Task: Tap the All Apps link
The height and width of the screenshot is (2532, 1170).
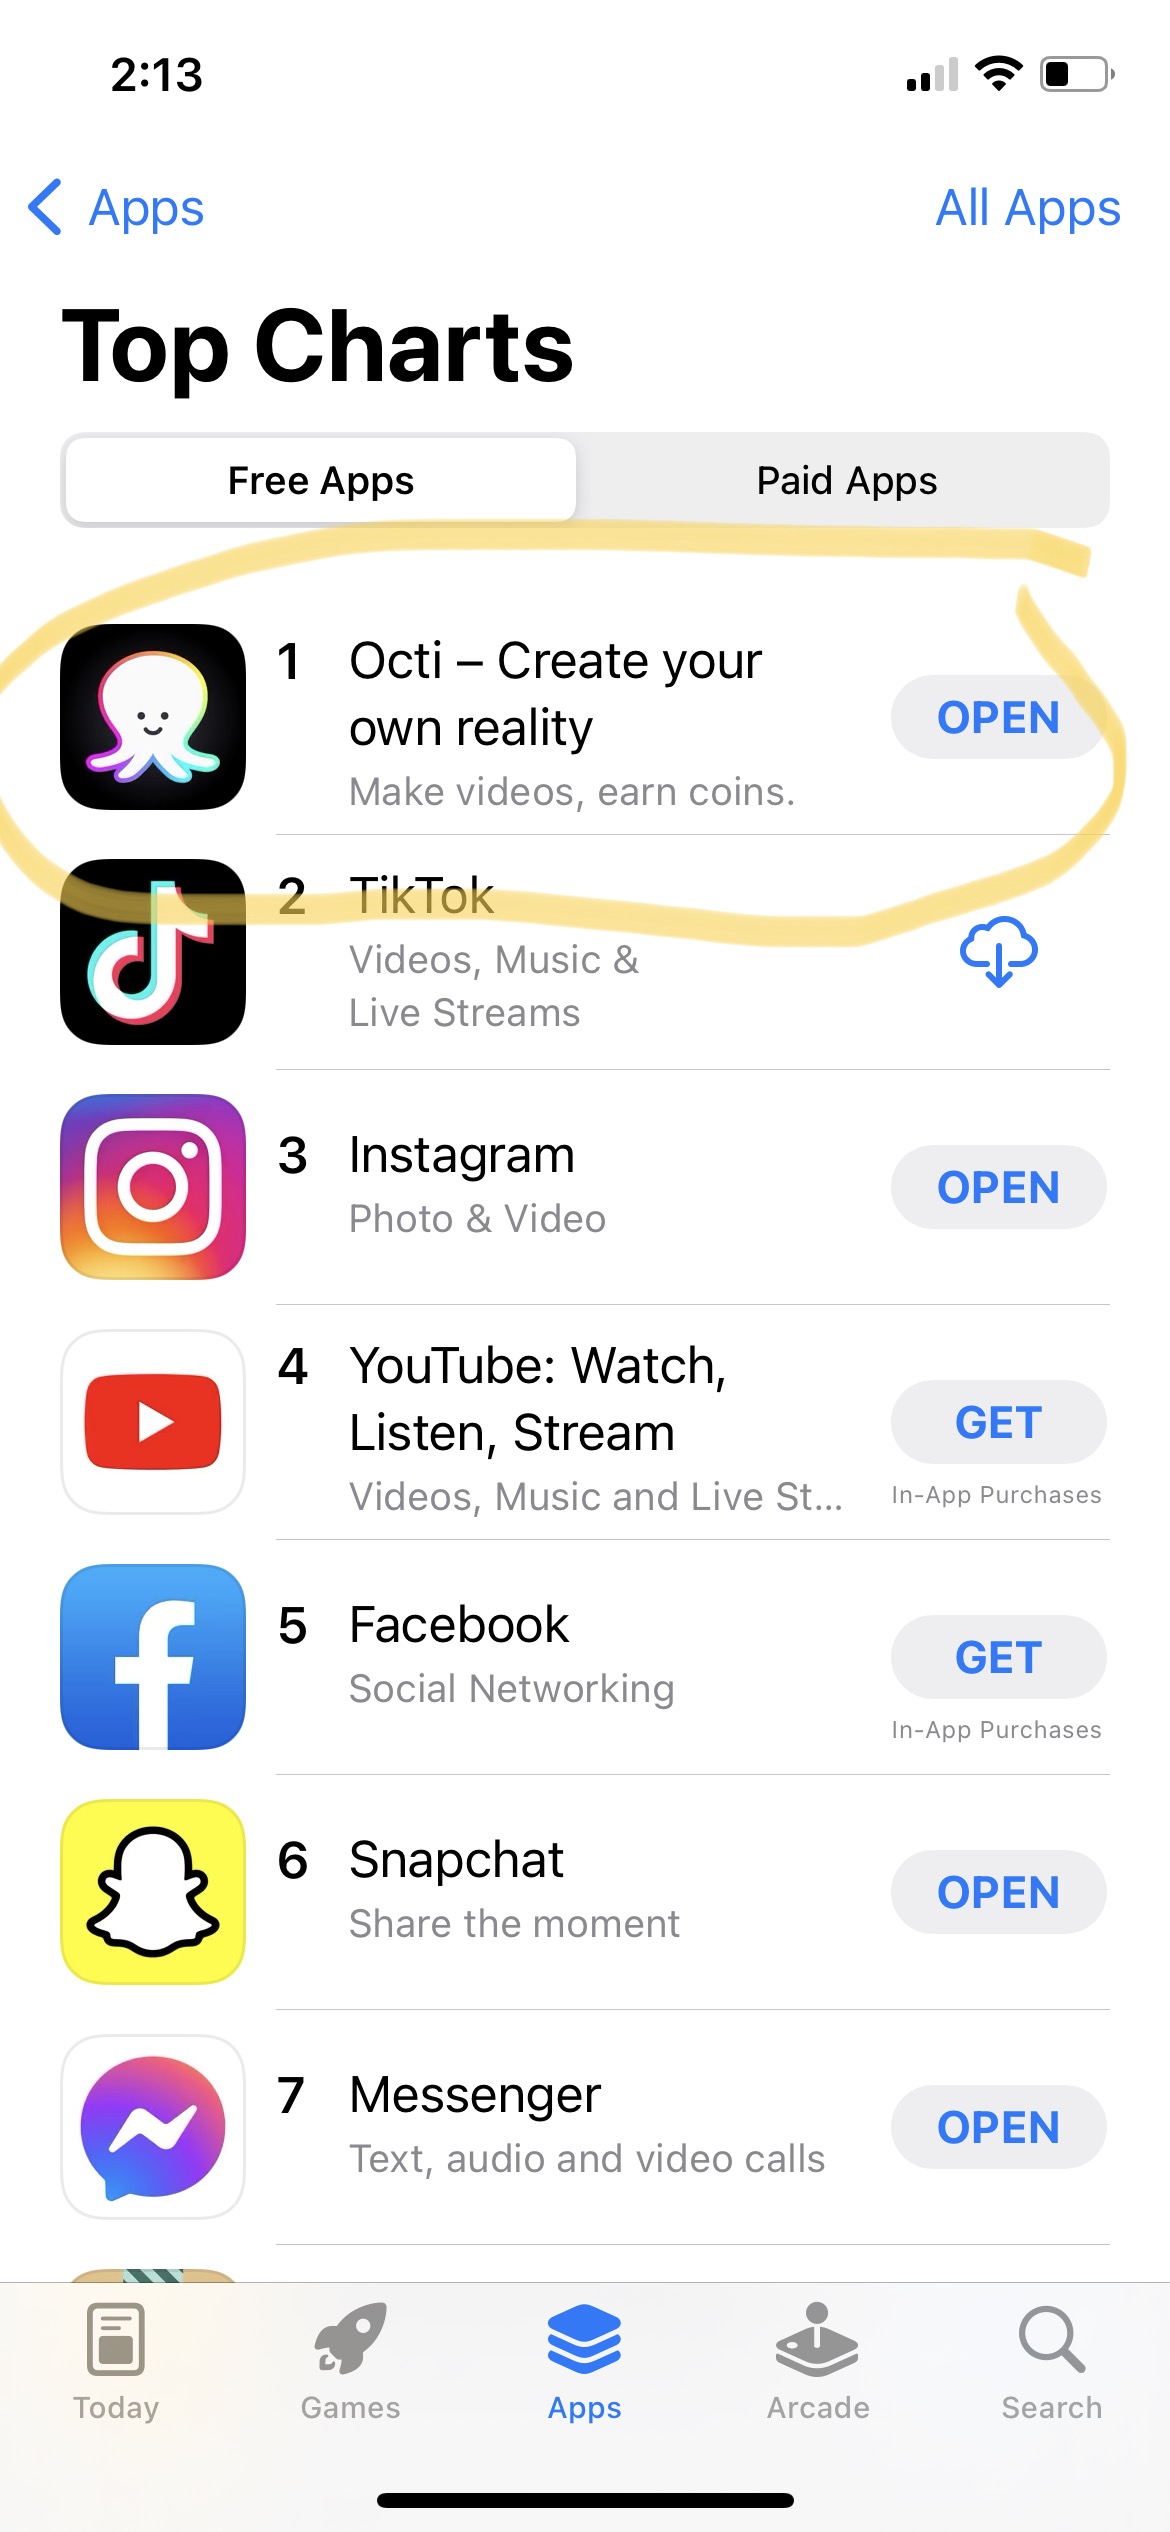Action: point(1028,208)
